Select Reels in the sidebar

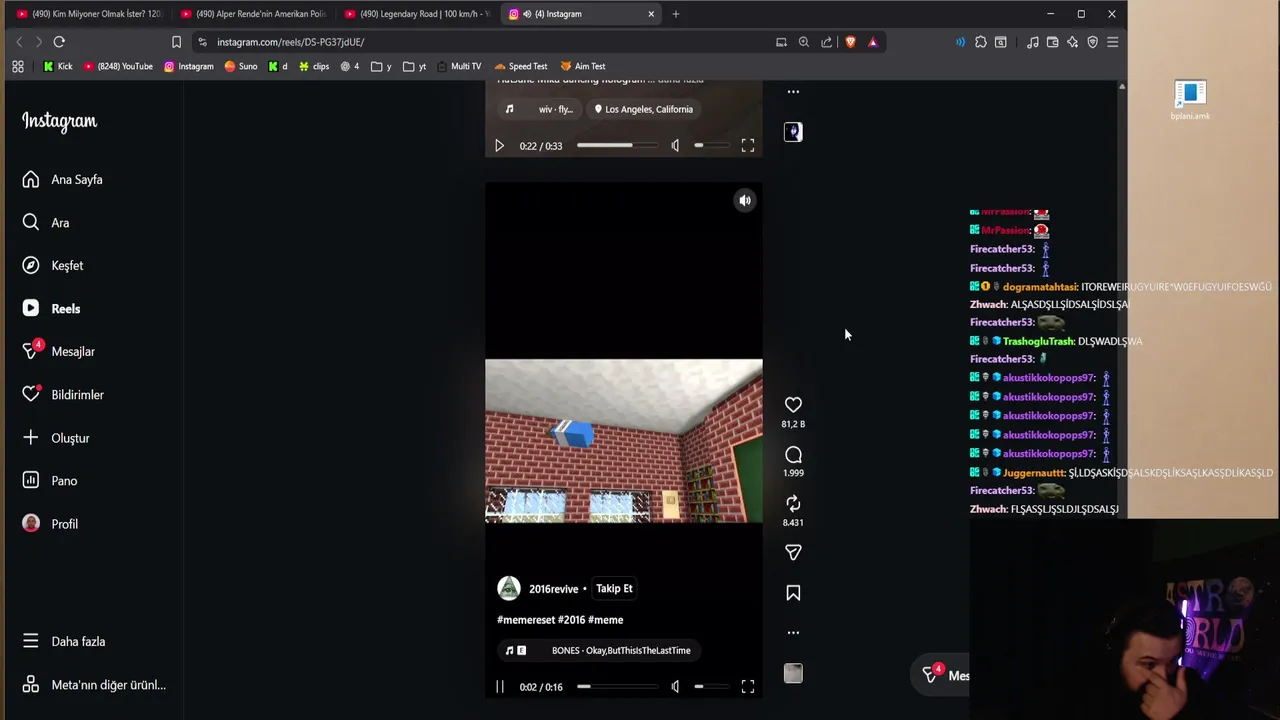tap(51, 309)
